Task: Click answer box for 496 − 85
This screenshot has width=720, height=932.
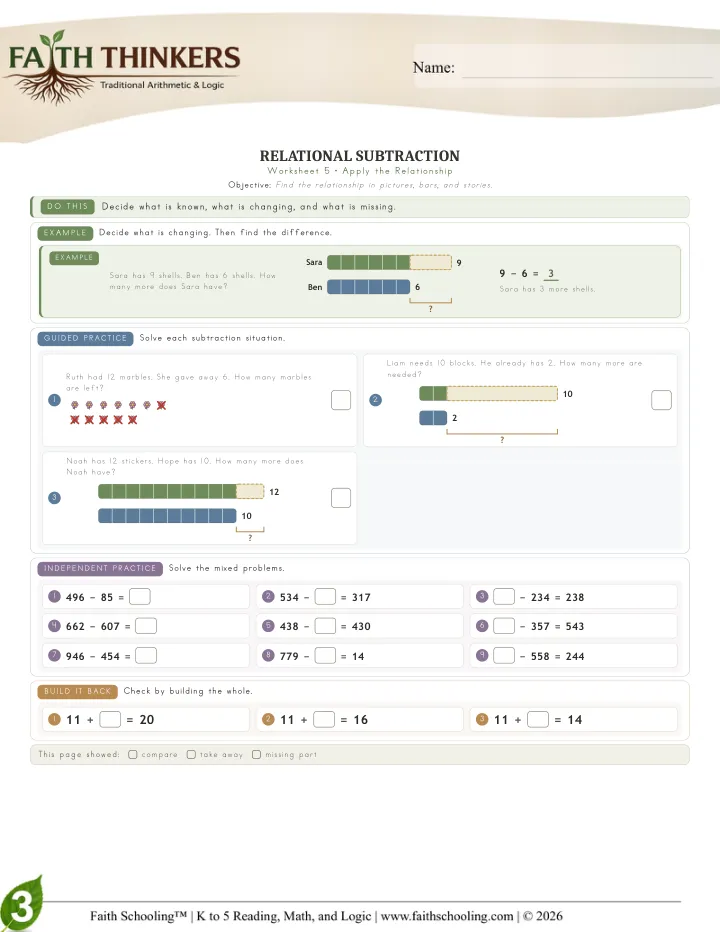Action: [x=140, y=596]
